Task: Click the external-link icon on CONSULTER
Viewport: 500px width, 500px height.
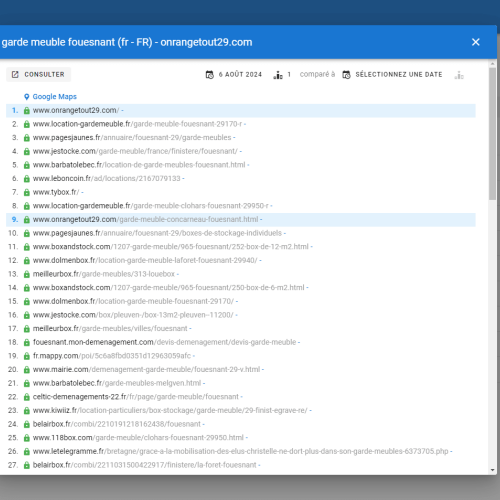Action: [15, 75]
